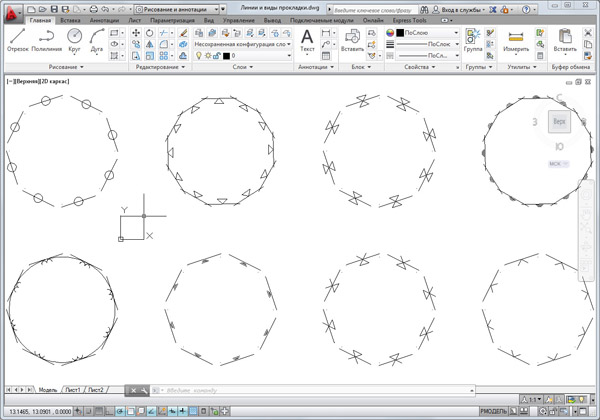Select the Отрезок line tool

18,38
